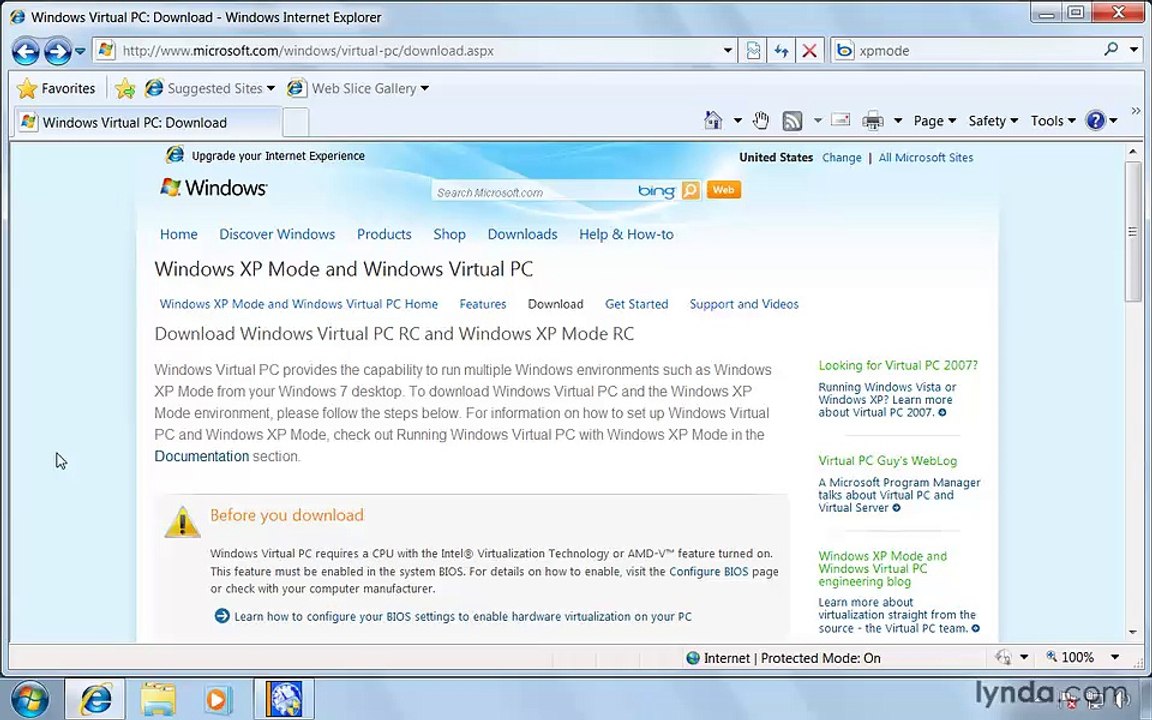Open the search provider dropdown arrow

(1134, 50)
